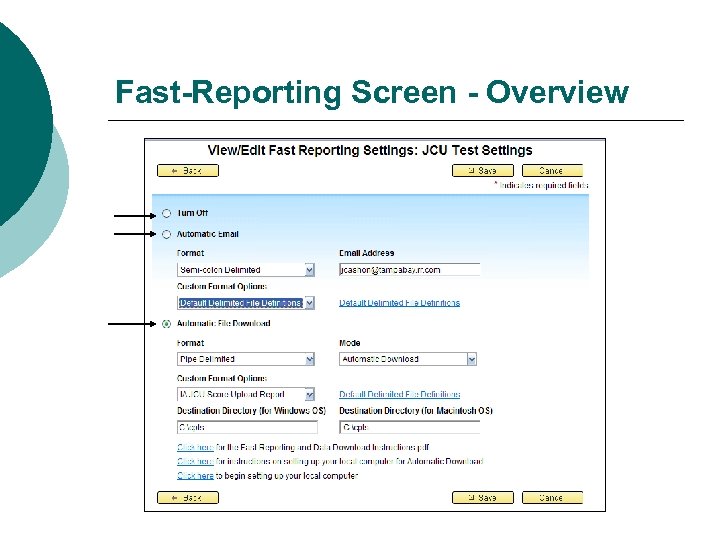Open Default Delimited File Definitions link under Mode
The width and height of the screenshot is (720, 540).
pos(399,394)
